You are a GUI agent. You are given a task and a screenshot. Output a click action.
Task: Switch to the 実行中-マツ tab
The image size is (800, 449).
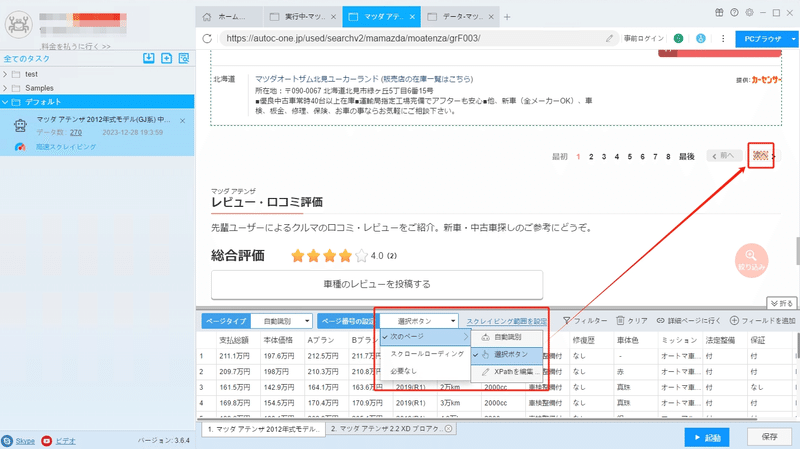click(x=303, y=17)
